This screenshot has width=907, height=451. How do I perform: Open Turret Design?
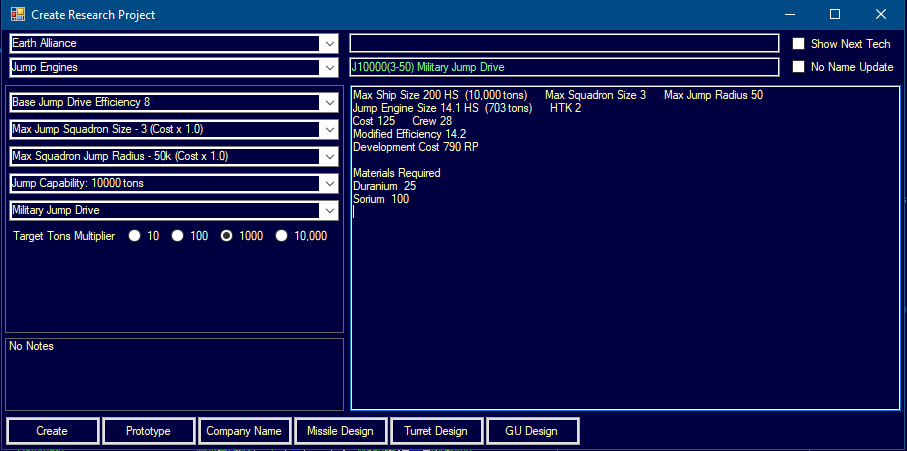coord(436,431)
